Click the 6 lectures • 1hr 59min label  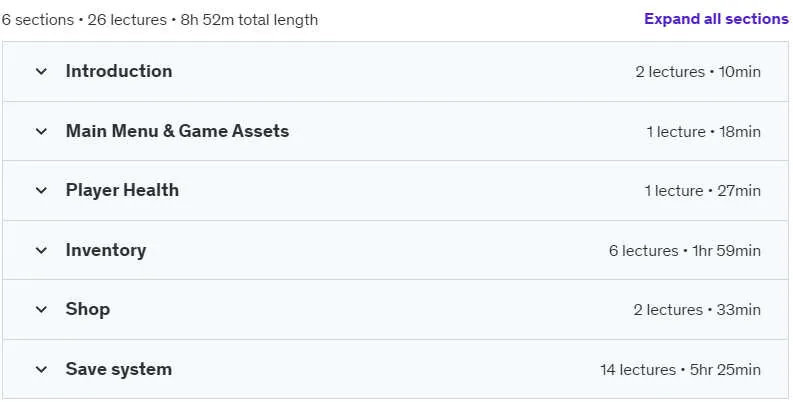click(685, 250)
